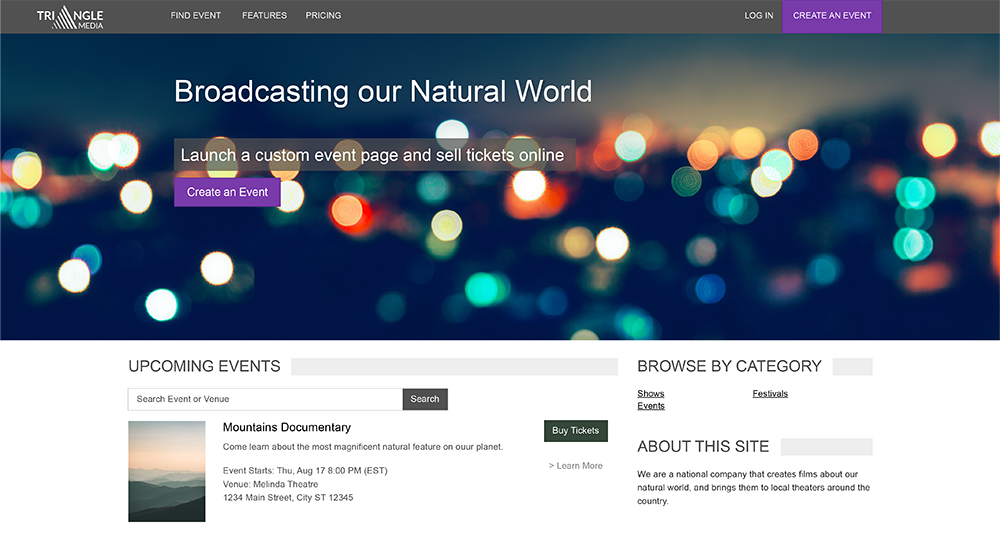Click the 1234 Main Street address text
This screenshot has width=1000, height=540.
(x=288, y=497)
